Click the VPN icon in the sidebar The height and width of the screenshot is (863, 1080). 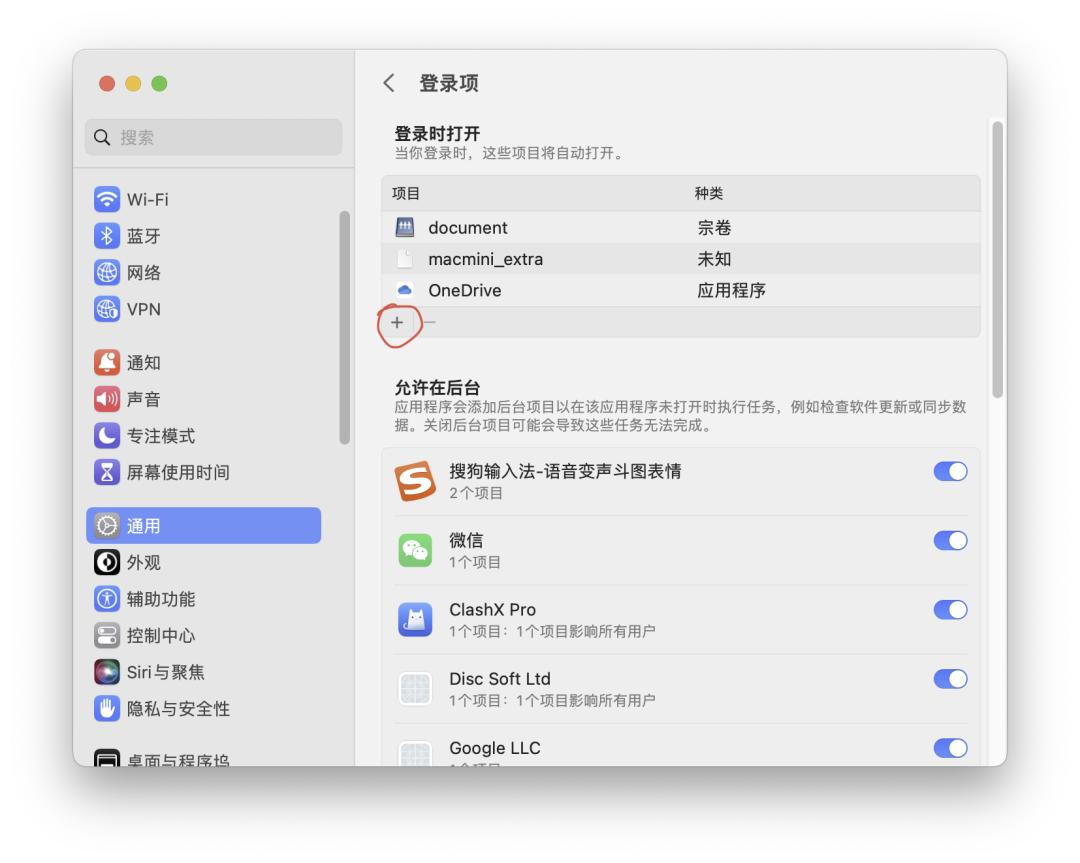pyautogui.click(x=106, y=309)
